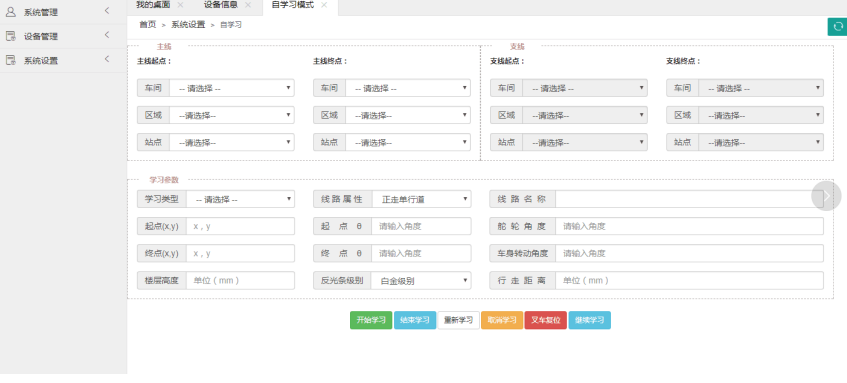The width and height of the screenshot is (847, 383).
Task: Switch to the 我的桌面 tab
Action: pos(153,5)
